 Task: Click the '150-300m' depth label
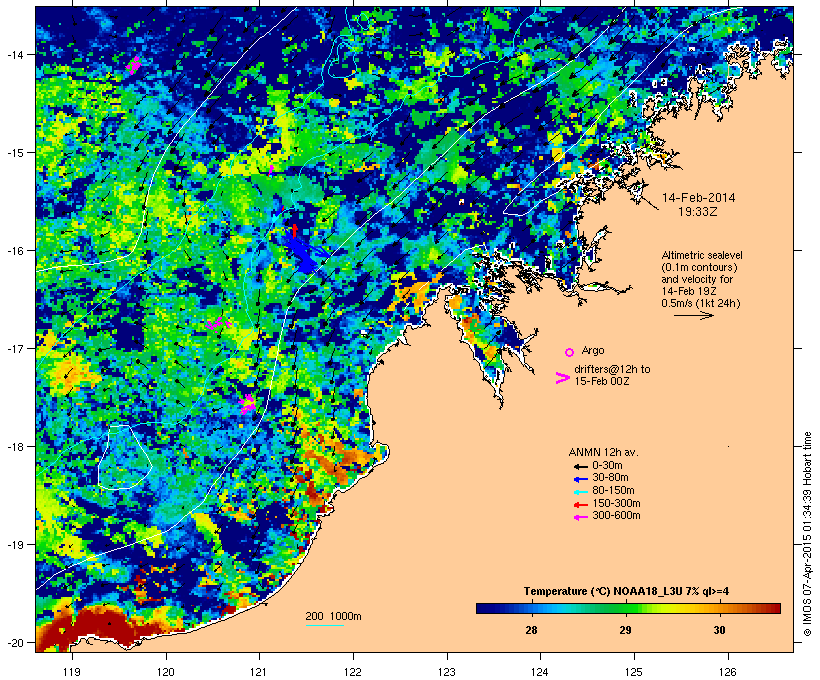[616, 503]
